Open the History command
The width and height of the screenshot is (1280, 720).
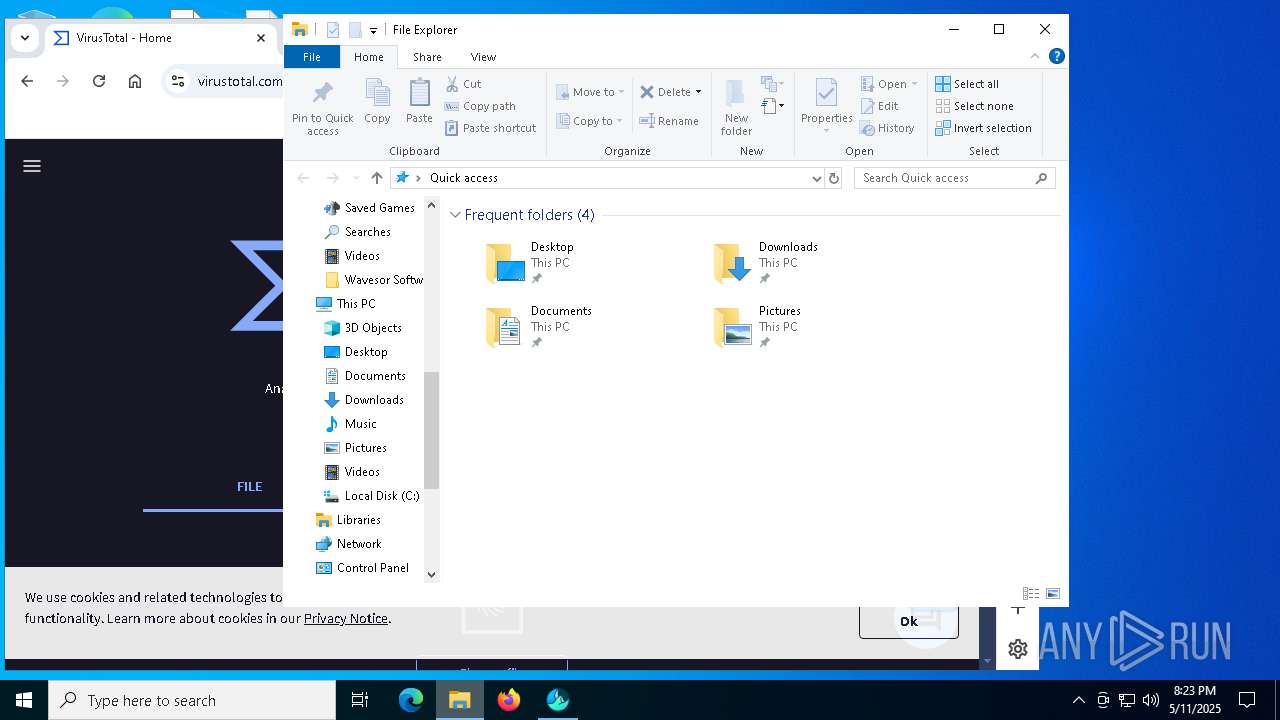coord(887,128)
